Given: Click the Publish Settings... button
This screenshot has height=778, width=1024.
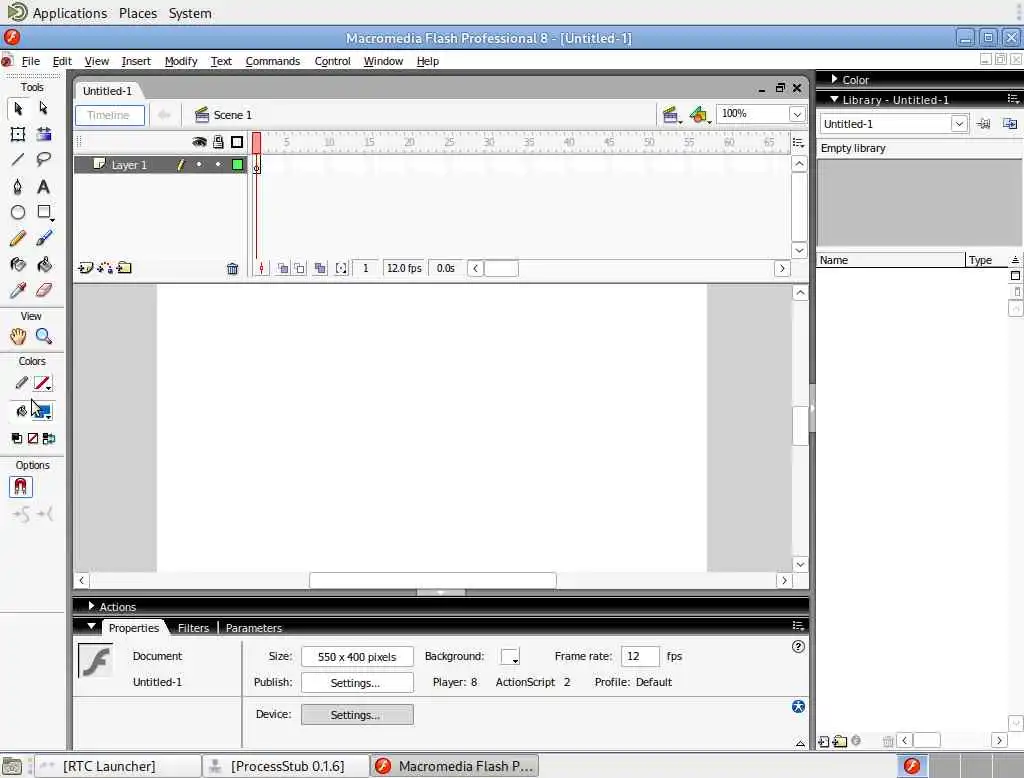Looking at the screenshot, I should click(357, 683).
